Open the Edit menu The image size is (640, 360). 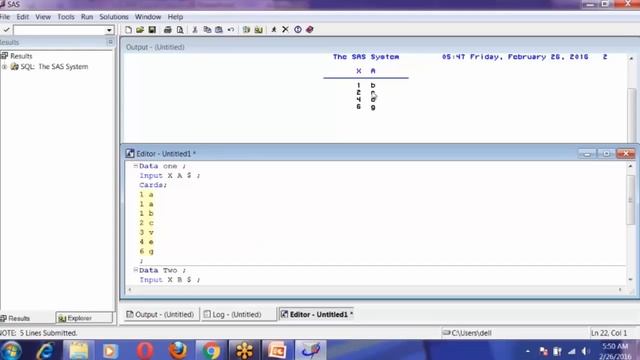click(x=23, y=17)
